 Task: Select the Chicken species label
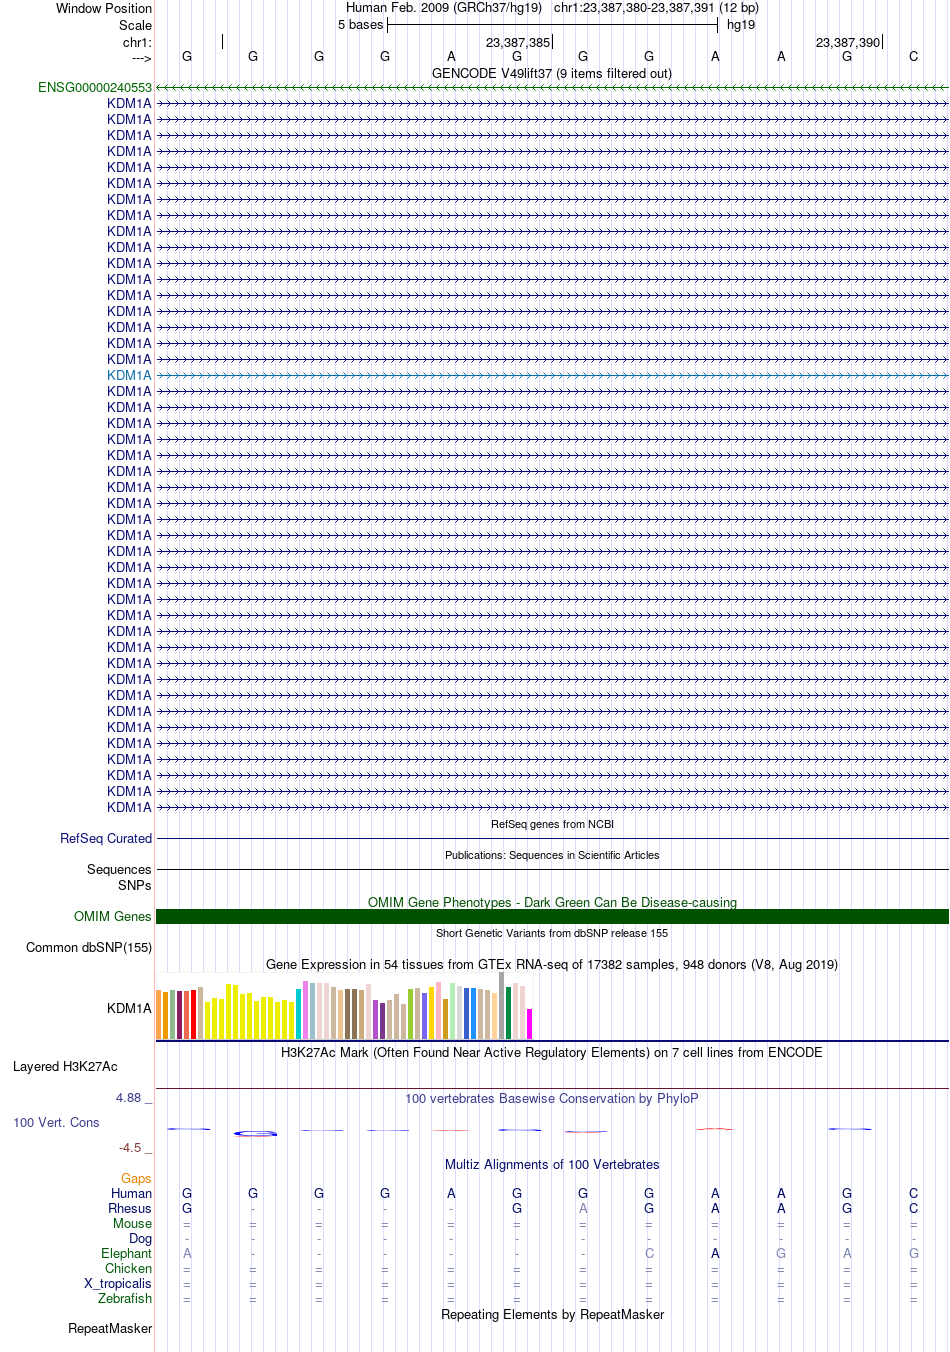pos(129,1269)
